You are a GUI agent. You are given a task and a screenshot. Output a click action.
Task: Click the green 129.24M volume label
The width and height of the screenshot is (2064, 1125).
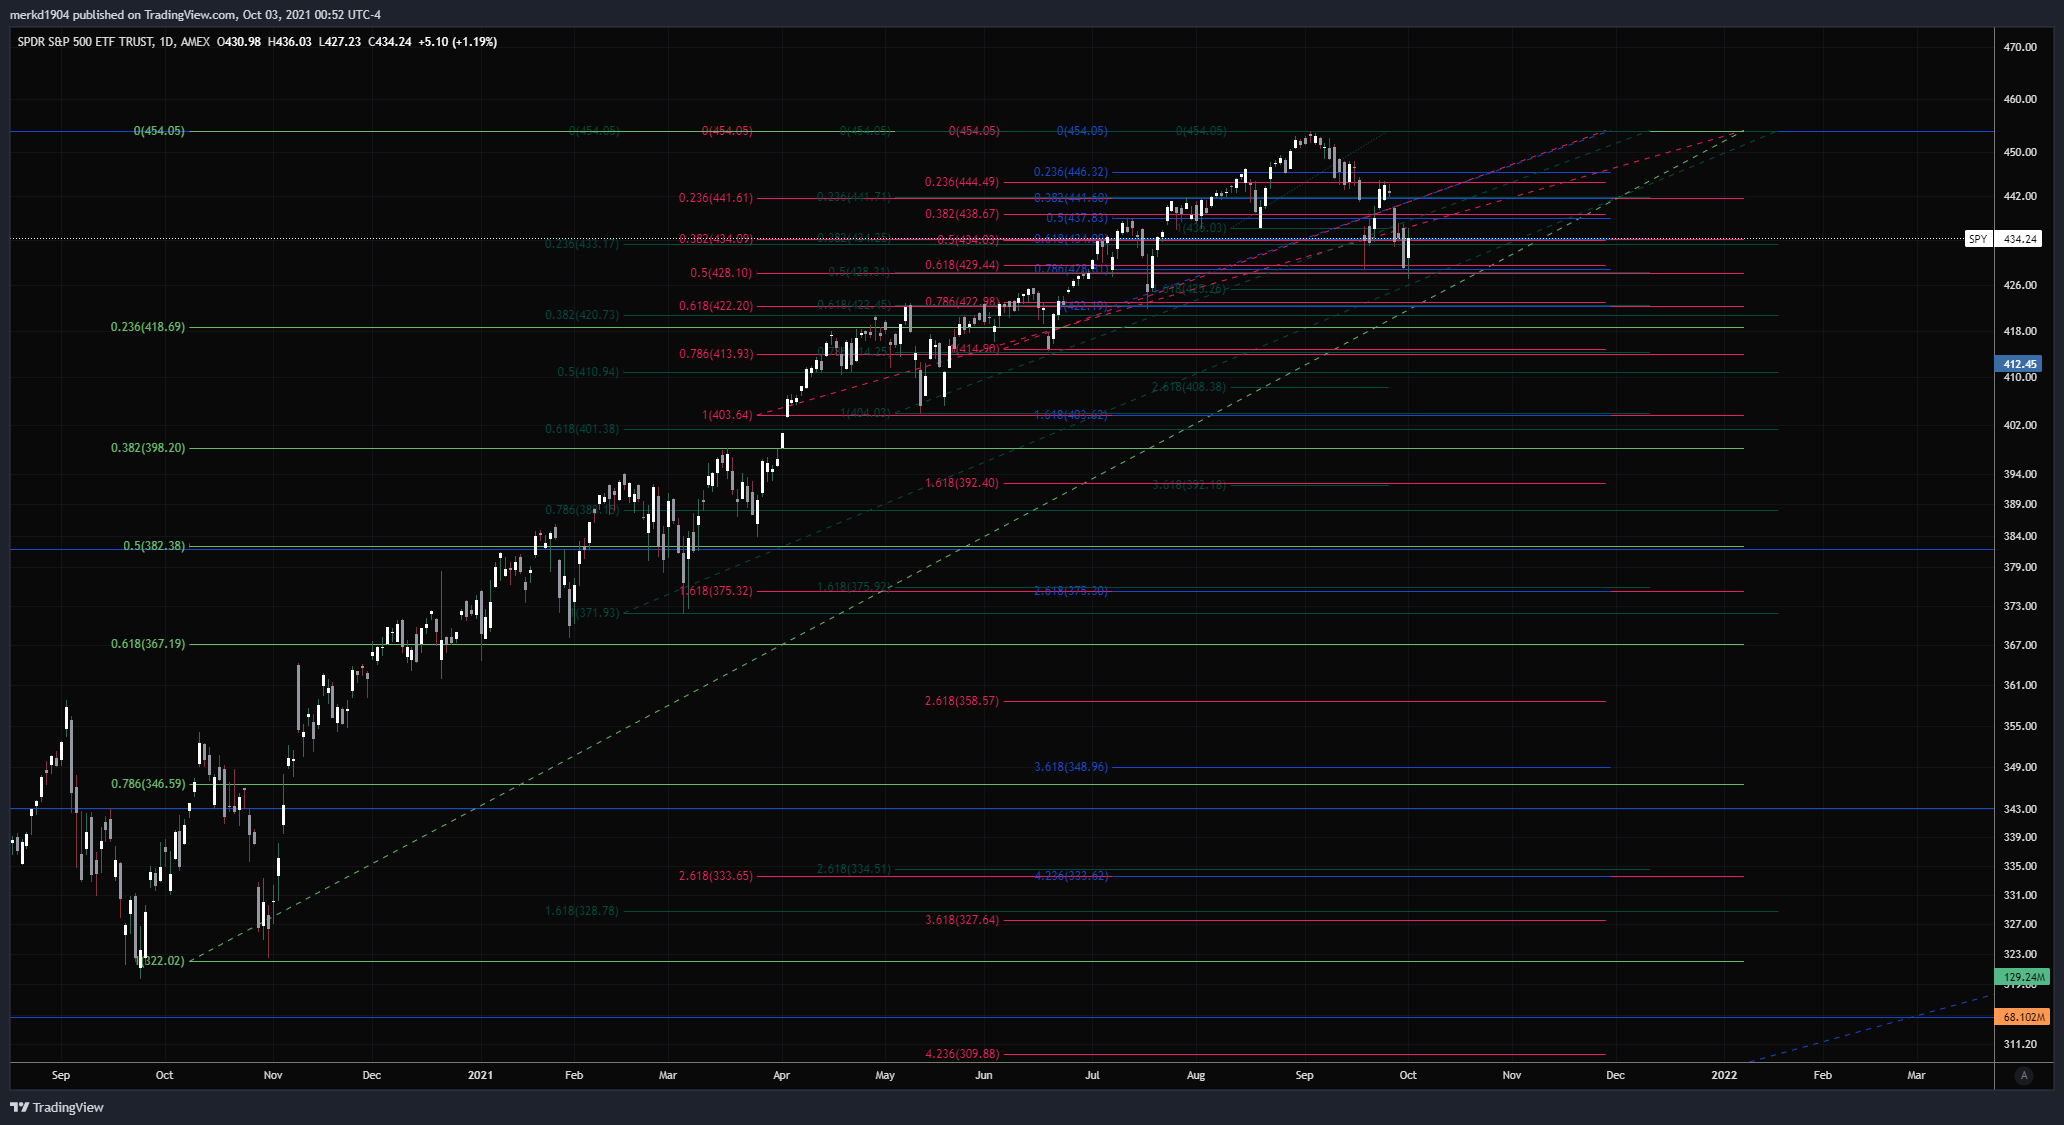[2022, 976]
